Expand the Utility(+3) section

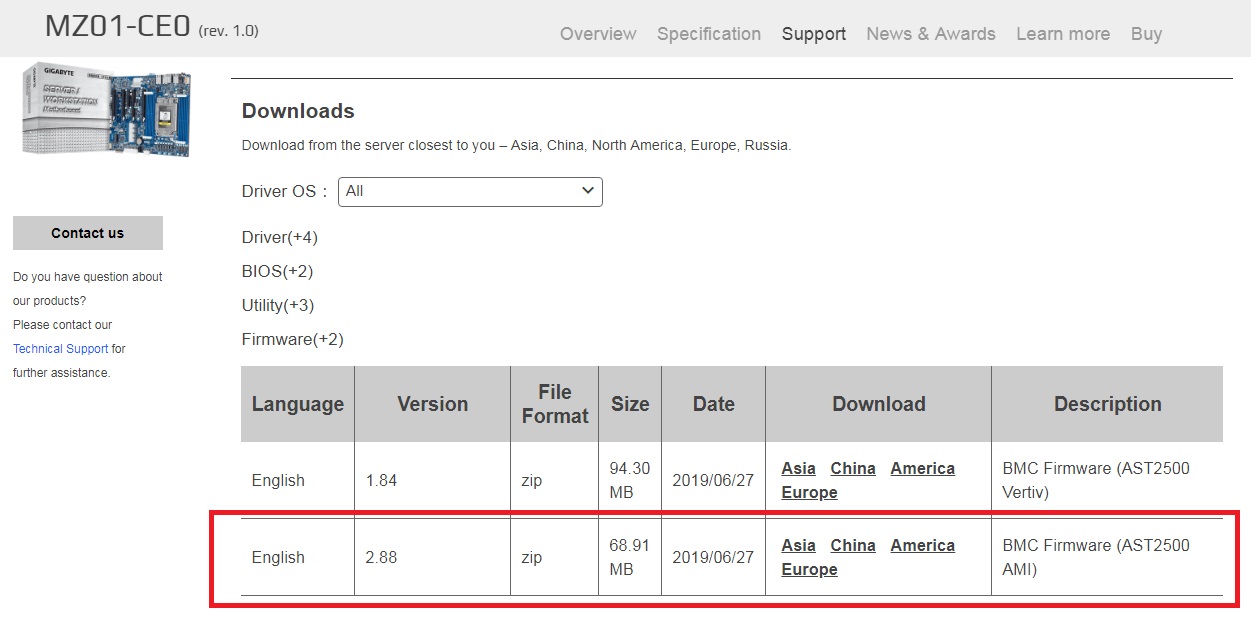point(278,305)
